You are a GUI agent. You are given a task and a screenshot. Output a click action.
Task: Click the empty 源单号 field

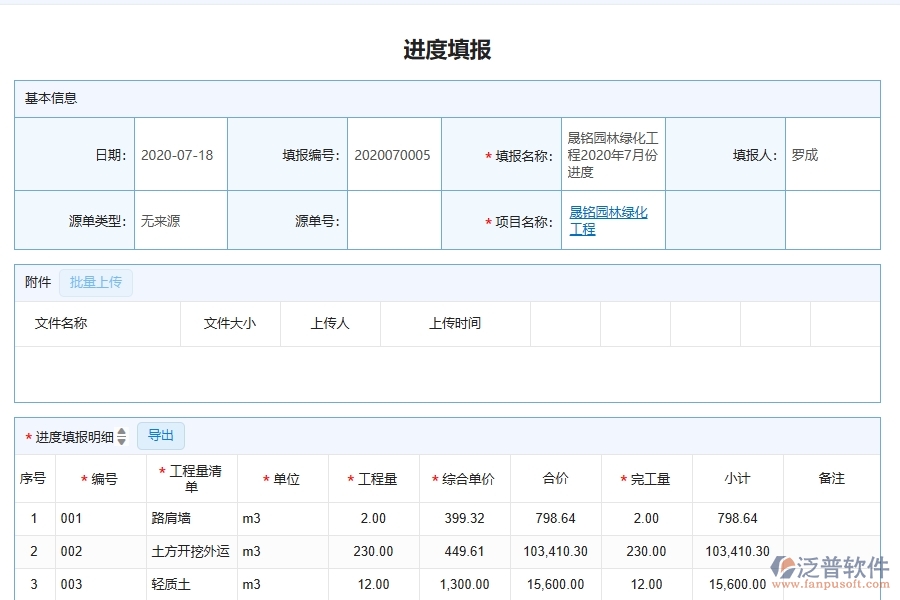pos(394,220)
